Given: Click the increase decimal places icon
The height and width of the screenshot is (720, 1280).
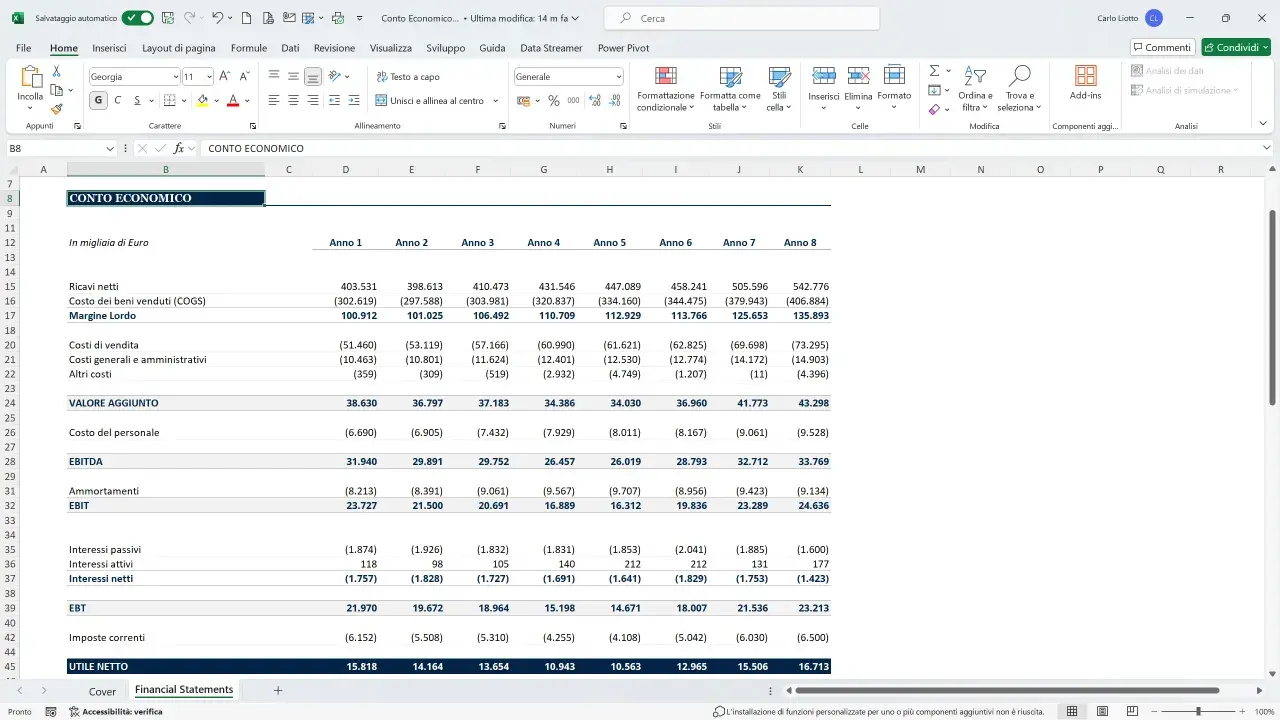Looking at the screenshot, I should [596, 100].
